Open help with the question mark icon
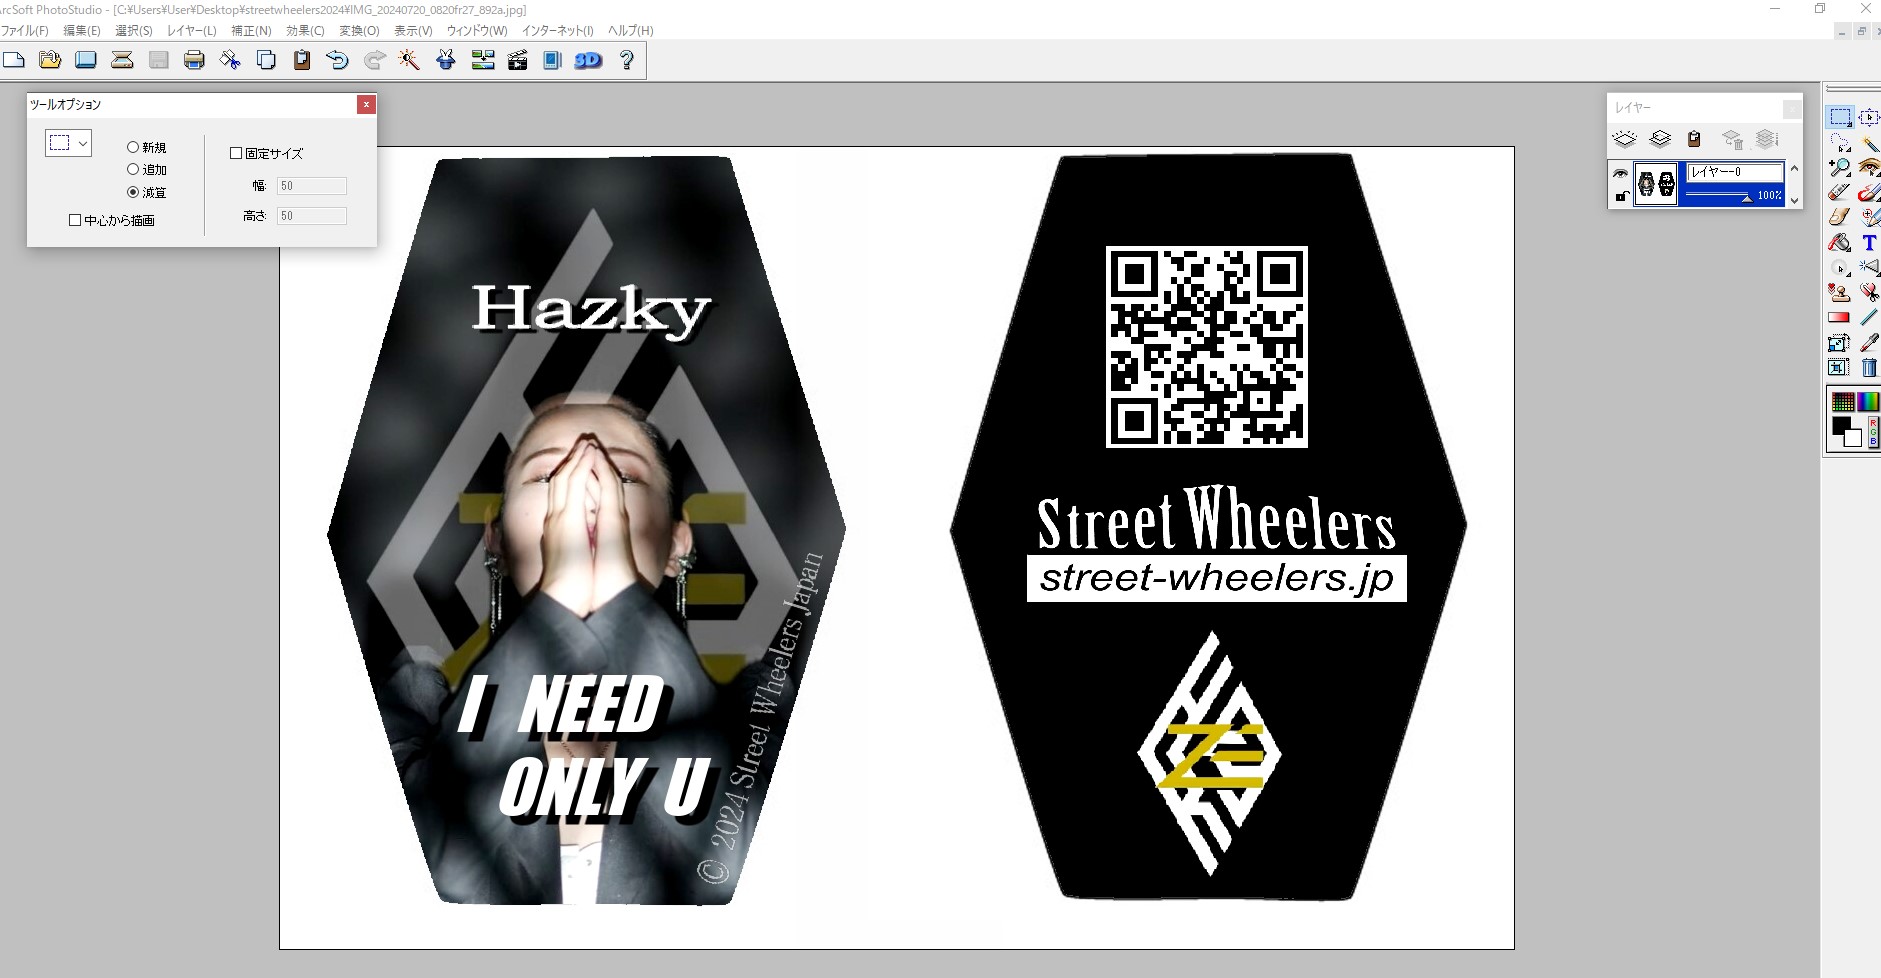 point(627,60)
